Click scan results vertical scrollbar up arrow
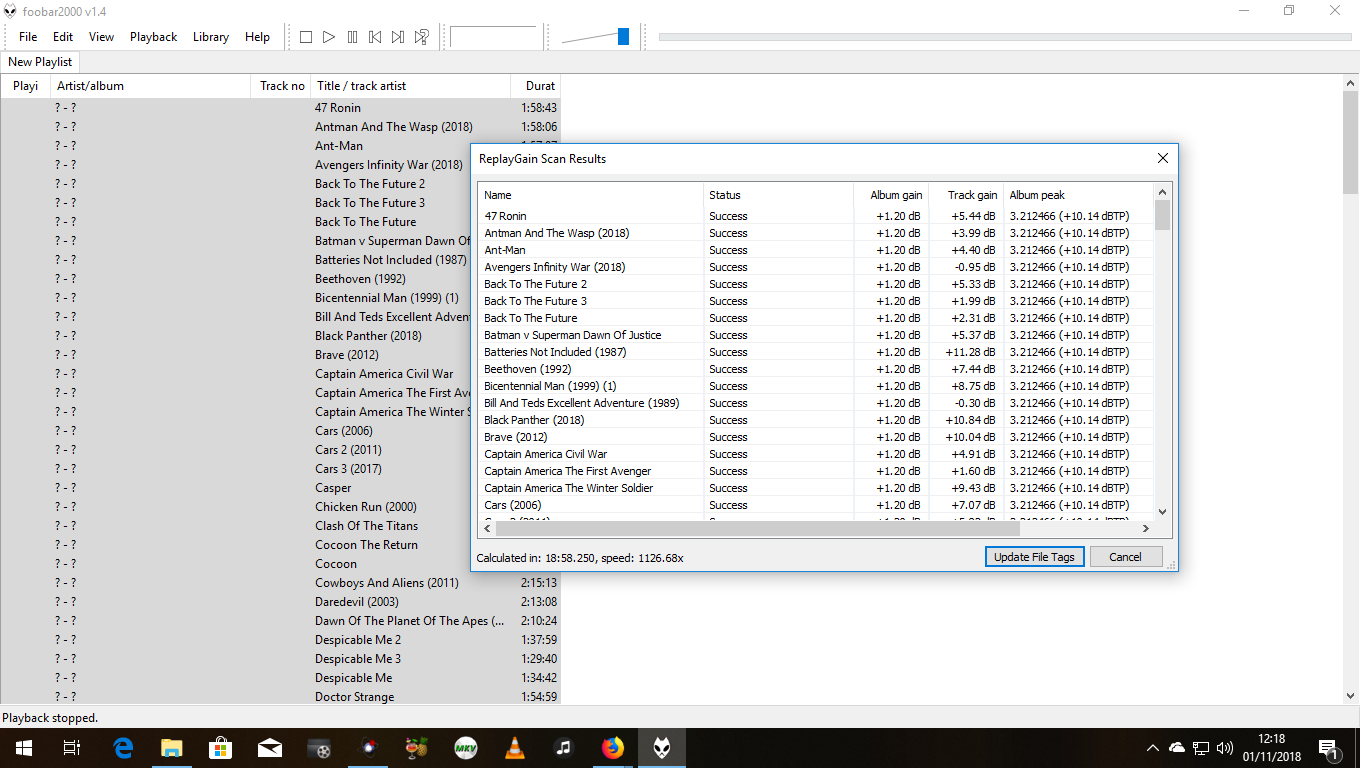The image size is (1360, 768). (x=1162, y=192)
